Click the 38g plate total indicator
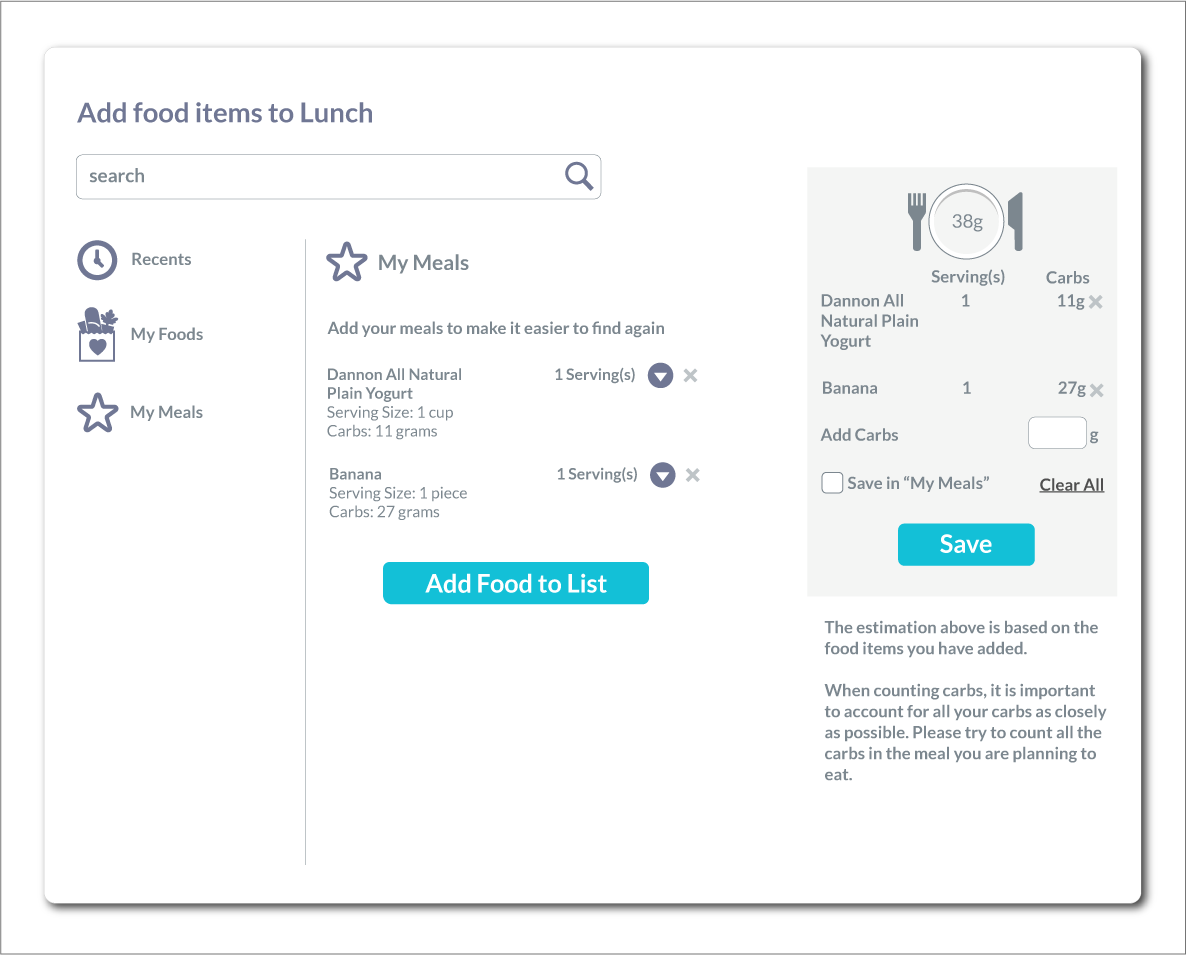Screen dimensions: 1187x955 click(966, 222)
